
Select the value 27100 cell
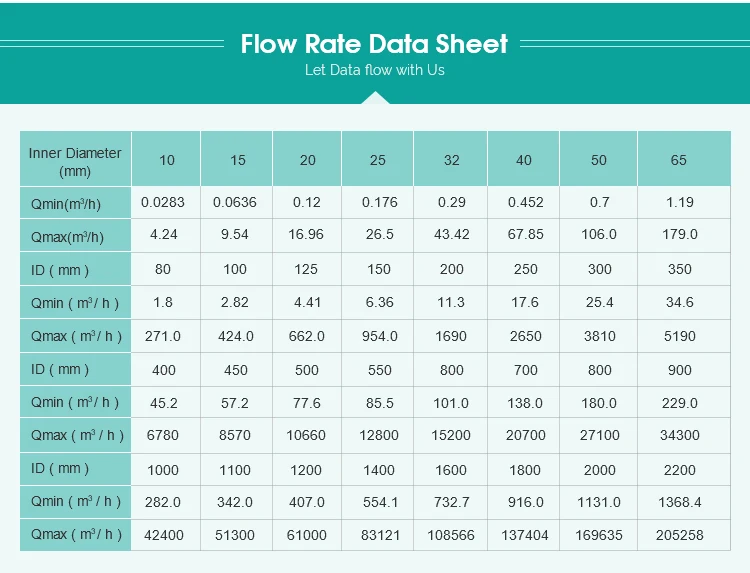(x=598, y=435)
